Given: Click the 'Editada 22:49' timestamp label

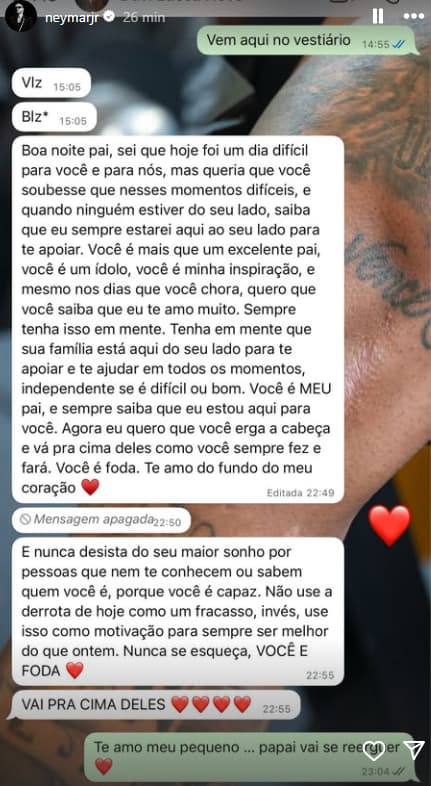Looking at the screenshot, I should (x=300, y=492).
